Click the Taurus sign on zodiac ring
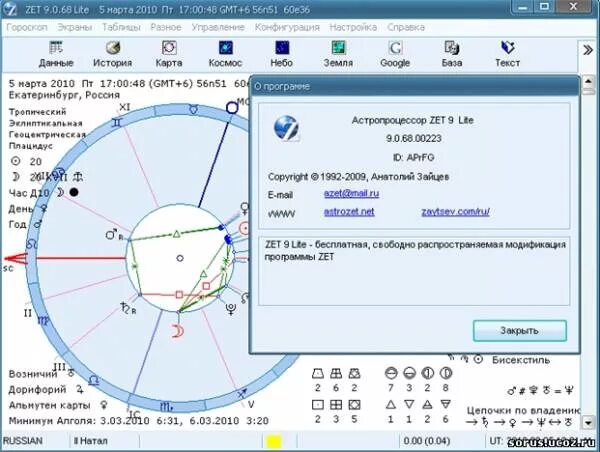The width and height of the screenshot is (600, 452). (194, 109)
